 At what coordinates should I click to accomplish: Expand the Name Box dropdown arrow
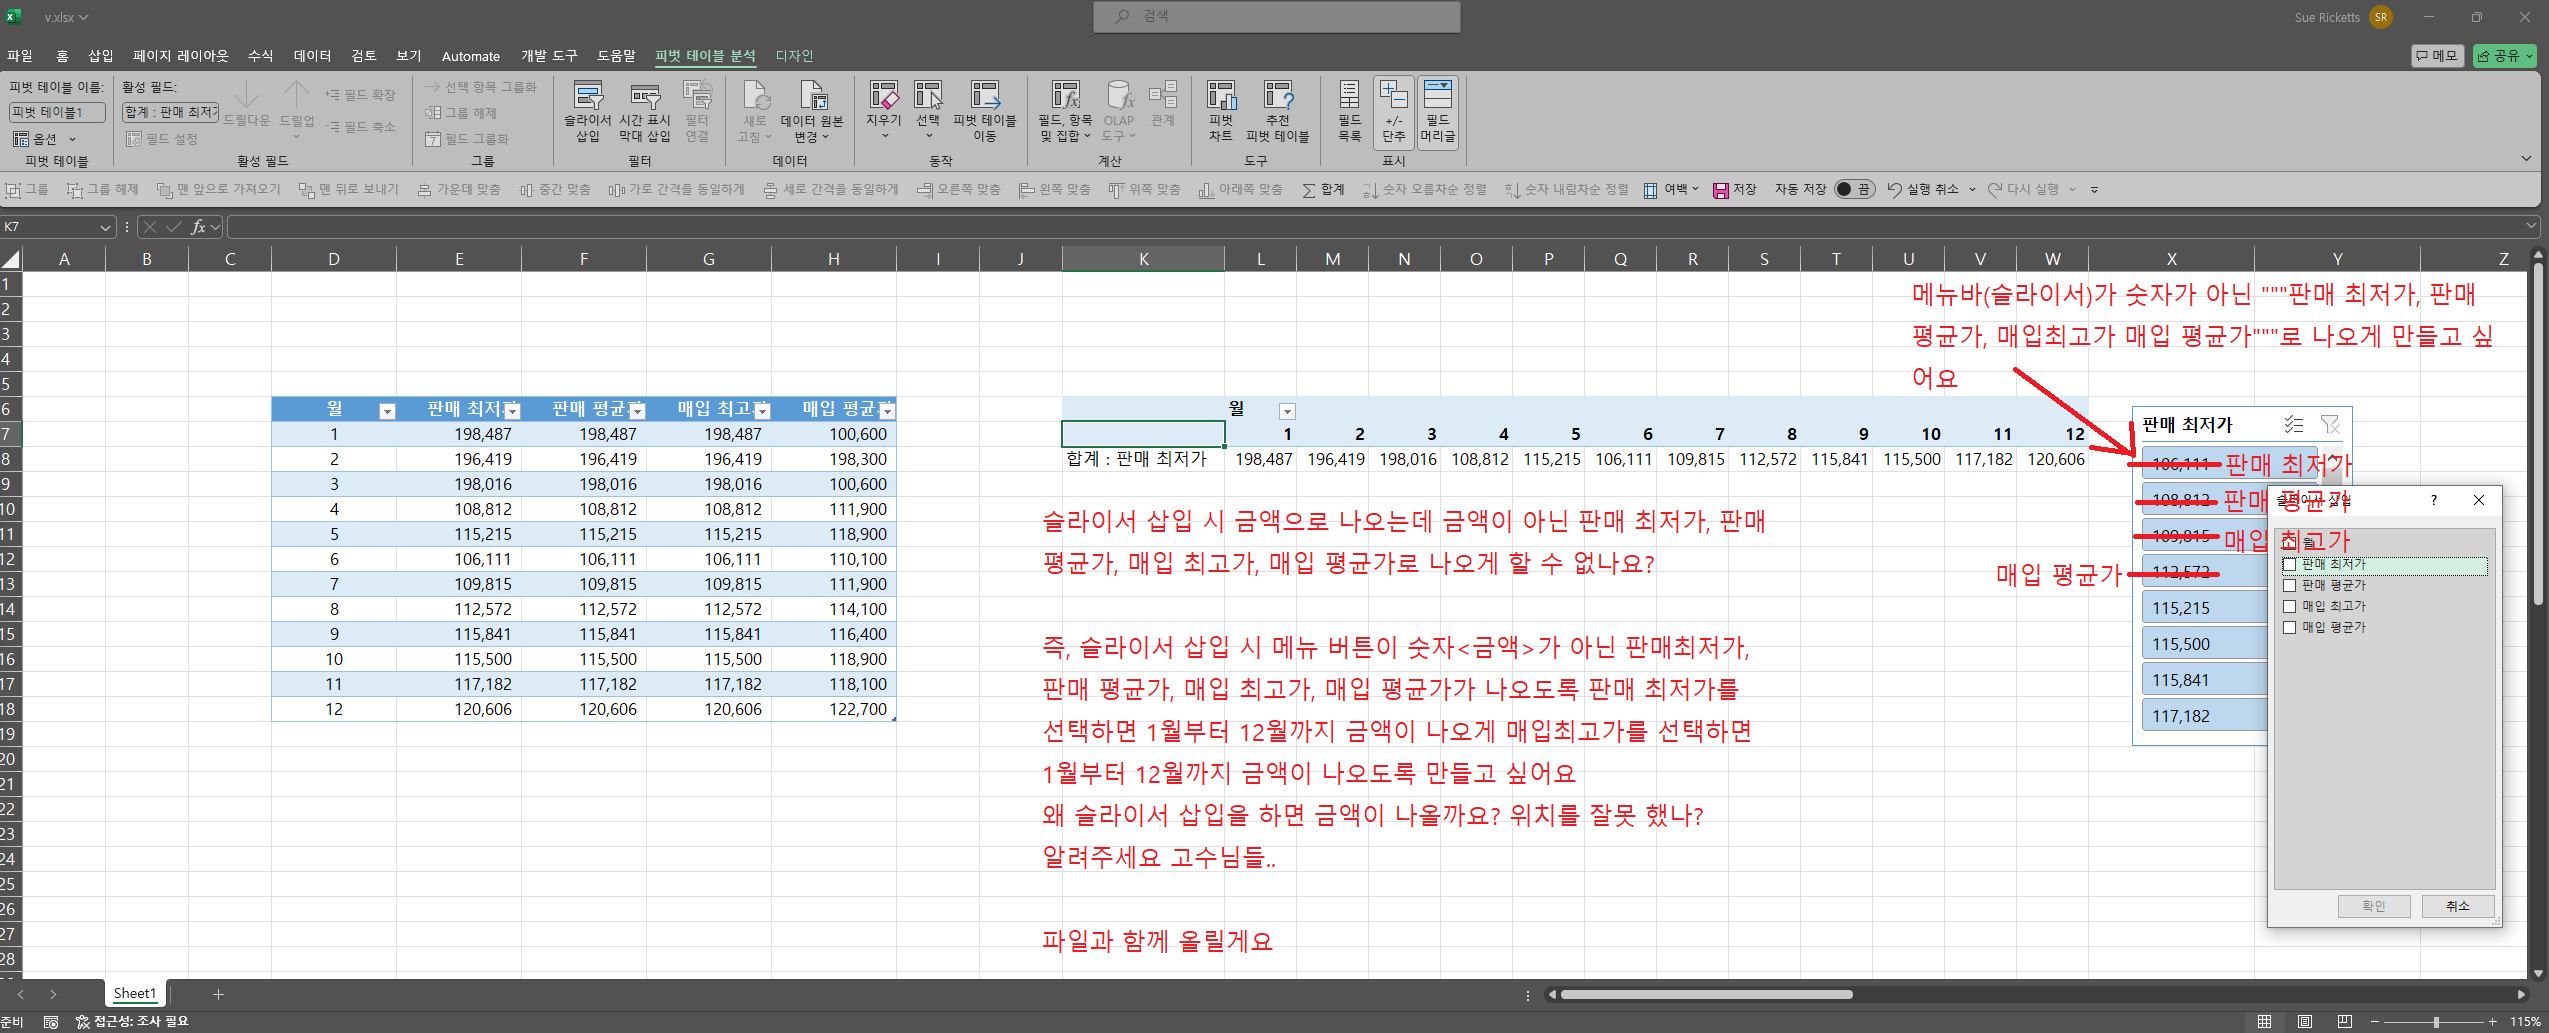105,227
